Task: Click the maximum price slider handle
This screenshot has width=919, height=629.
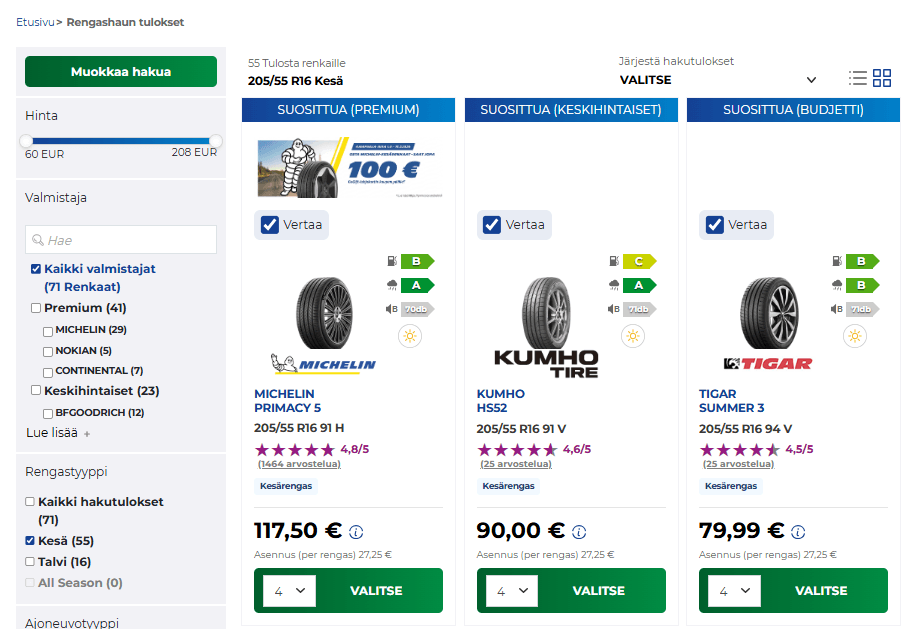Action: click(x=216, y=141)
